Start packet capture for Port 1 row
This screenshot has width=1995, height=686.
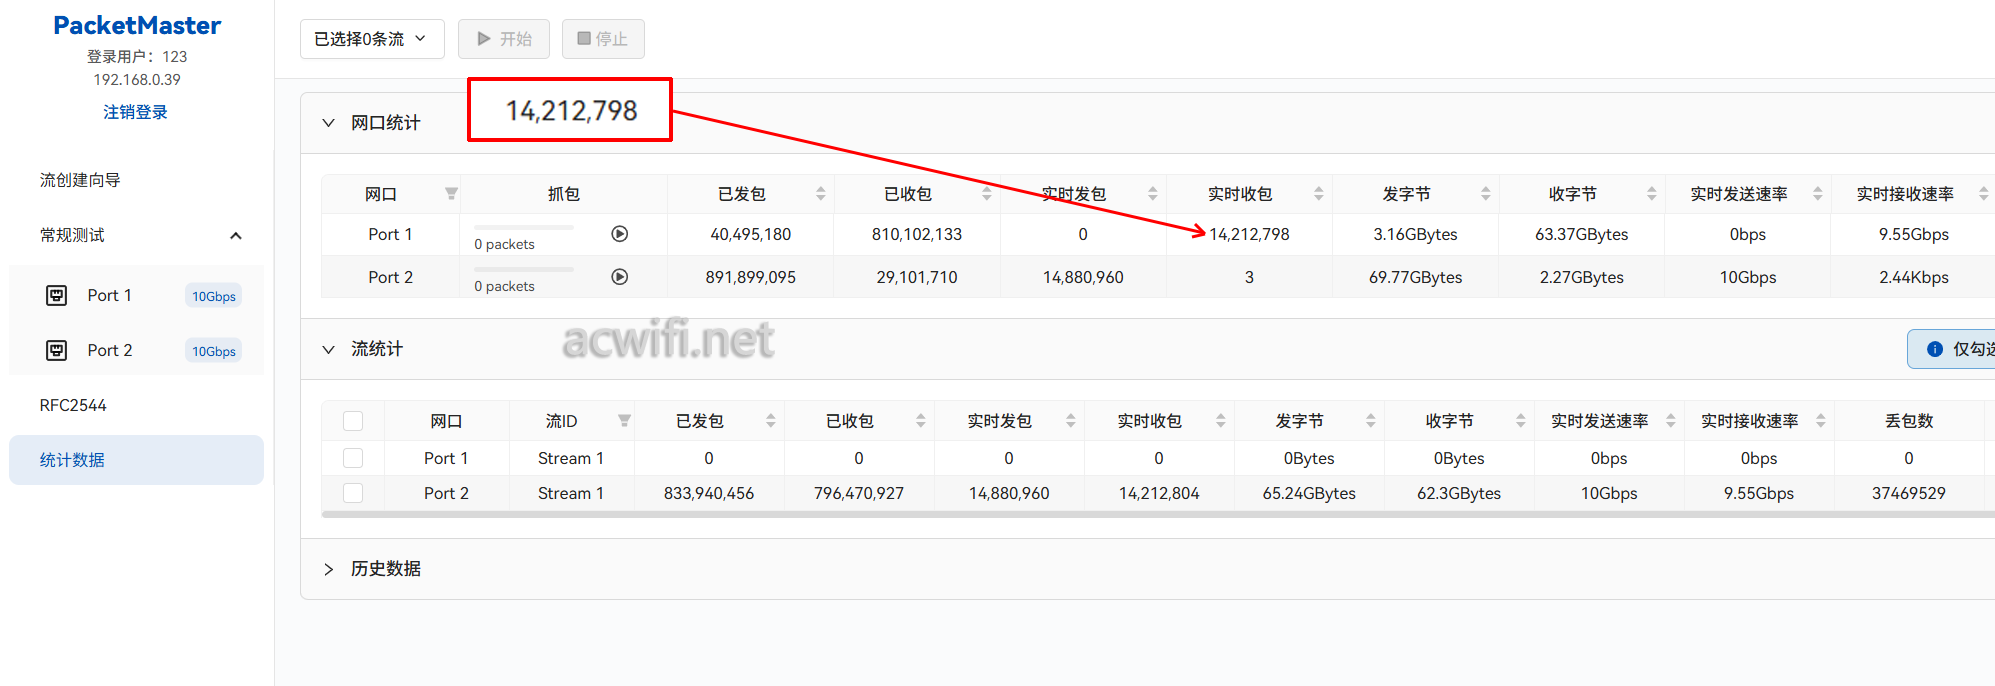tap(620, 234)
